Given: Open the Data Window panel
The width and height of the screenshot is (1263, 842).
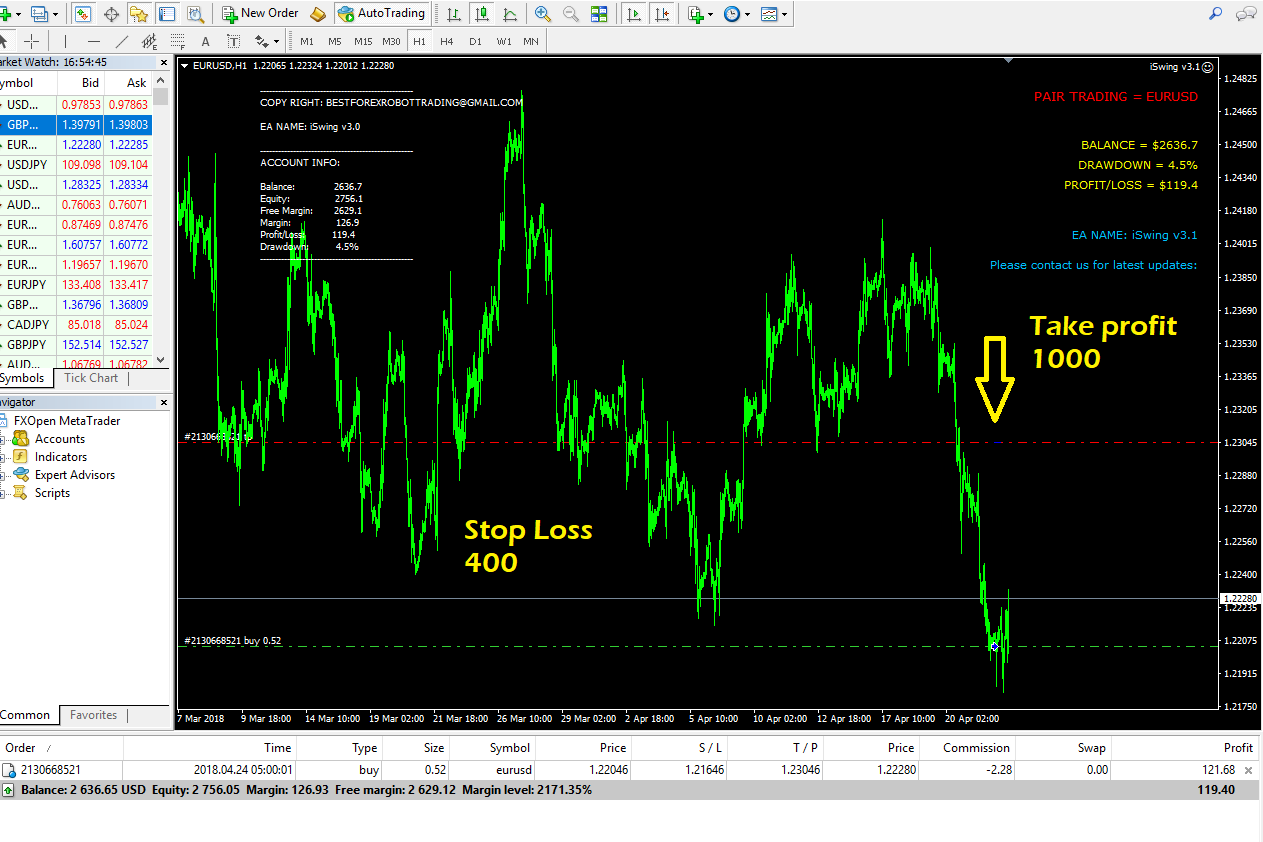Looking at the screenshot, I should pos(599,14).
